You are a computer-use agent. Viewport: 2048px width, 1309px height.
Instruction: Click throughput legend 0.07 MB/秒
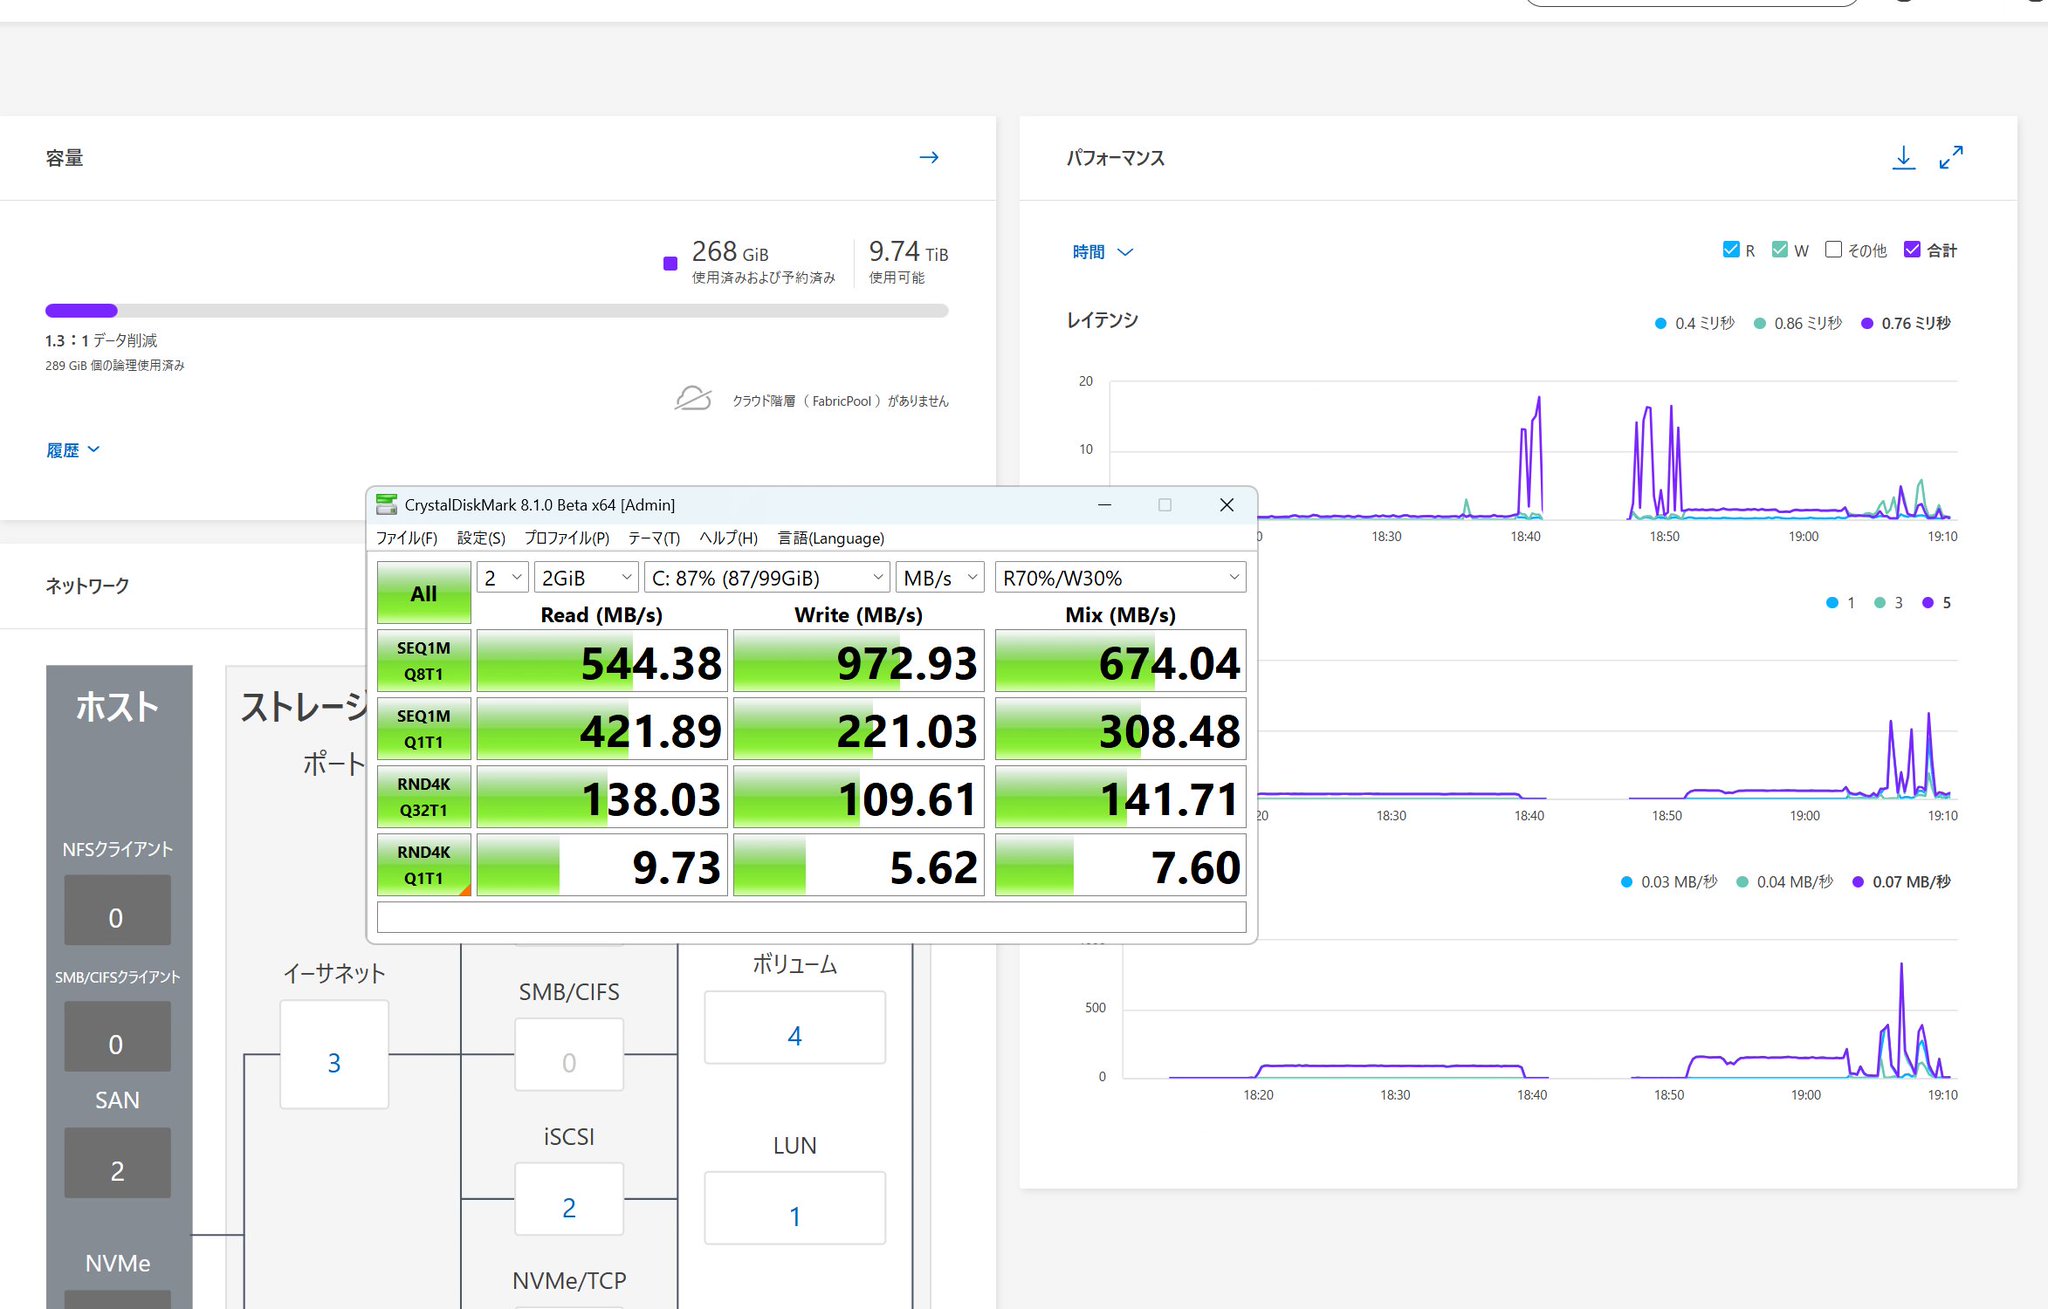(x=1901, y=882)
